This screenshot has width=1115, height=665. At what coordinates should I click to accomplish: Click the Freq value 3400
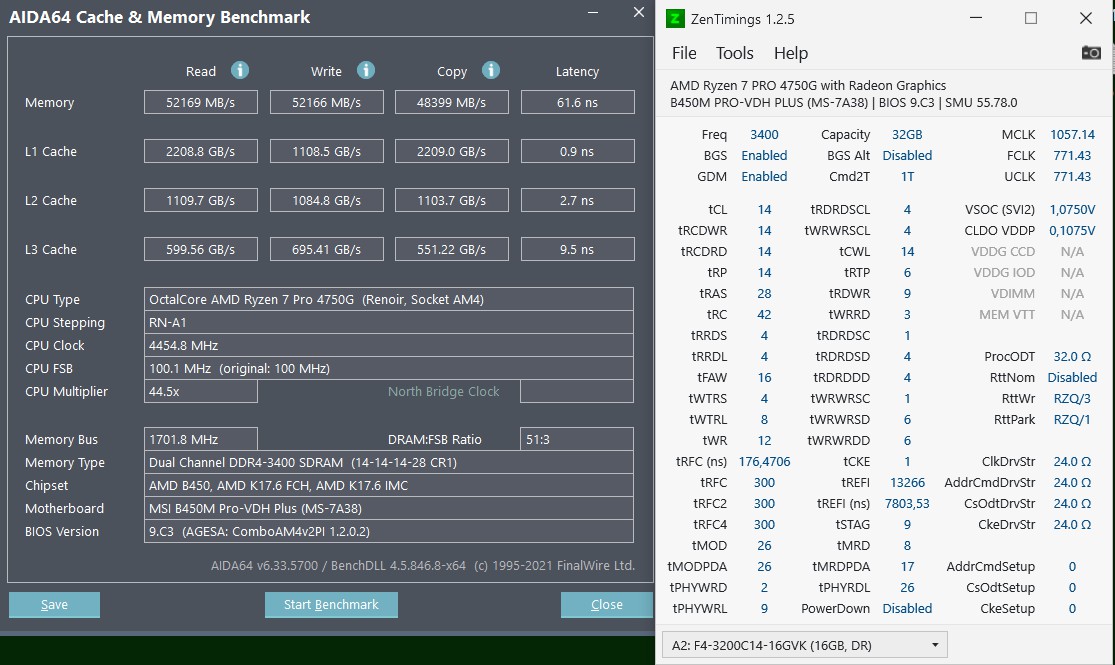[764, 134]
